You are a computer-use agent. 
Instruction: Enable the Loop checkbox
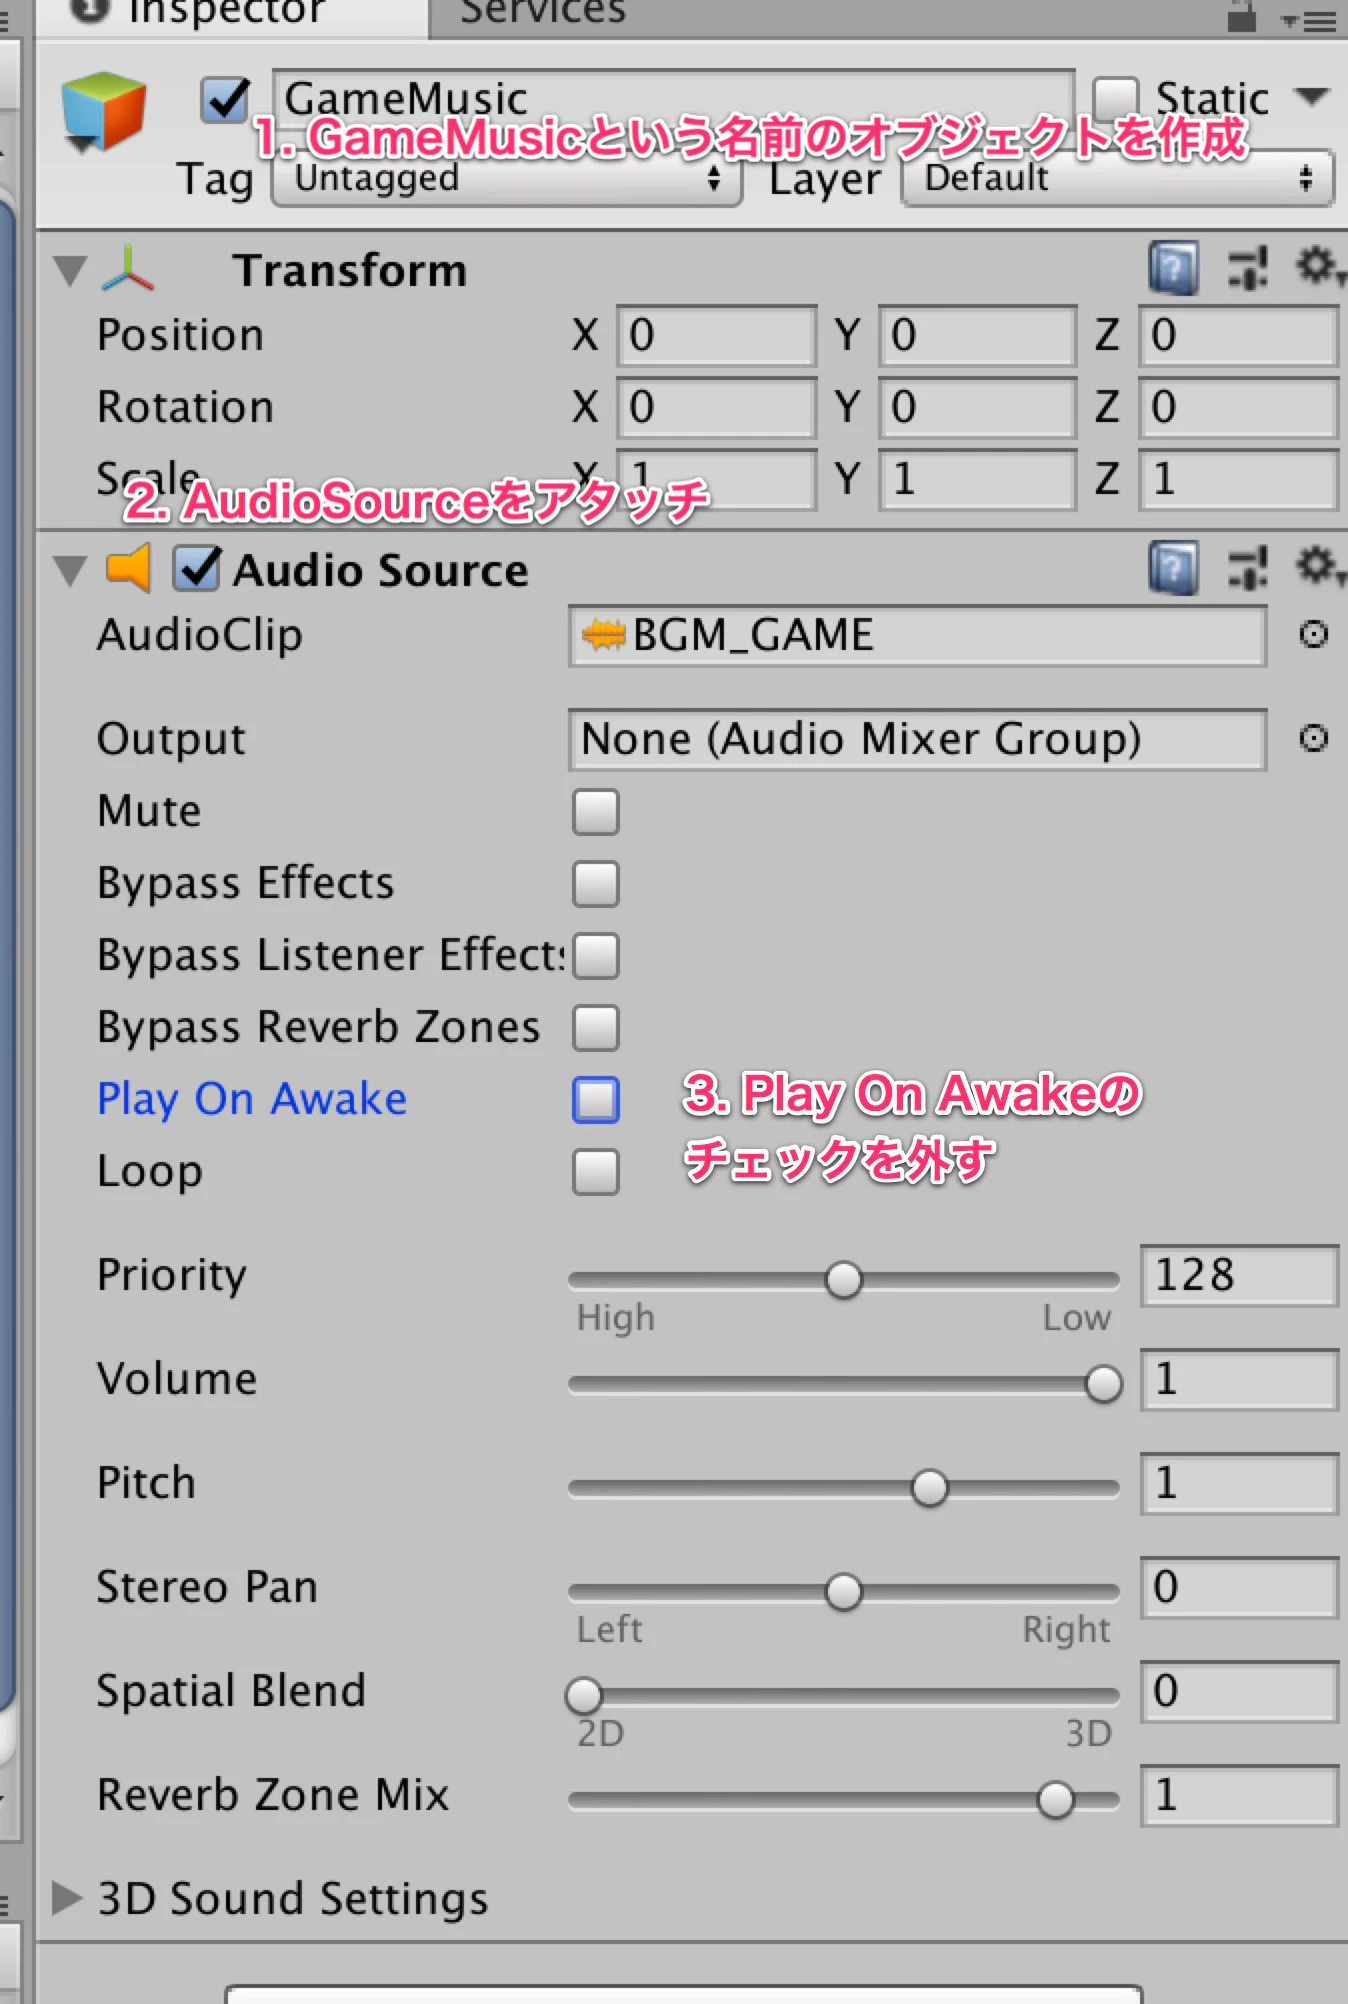point(596,1172)
